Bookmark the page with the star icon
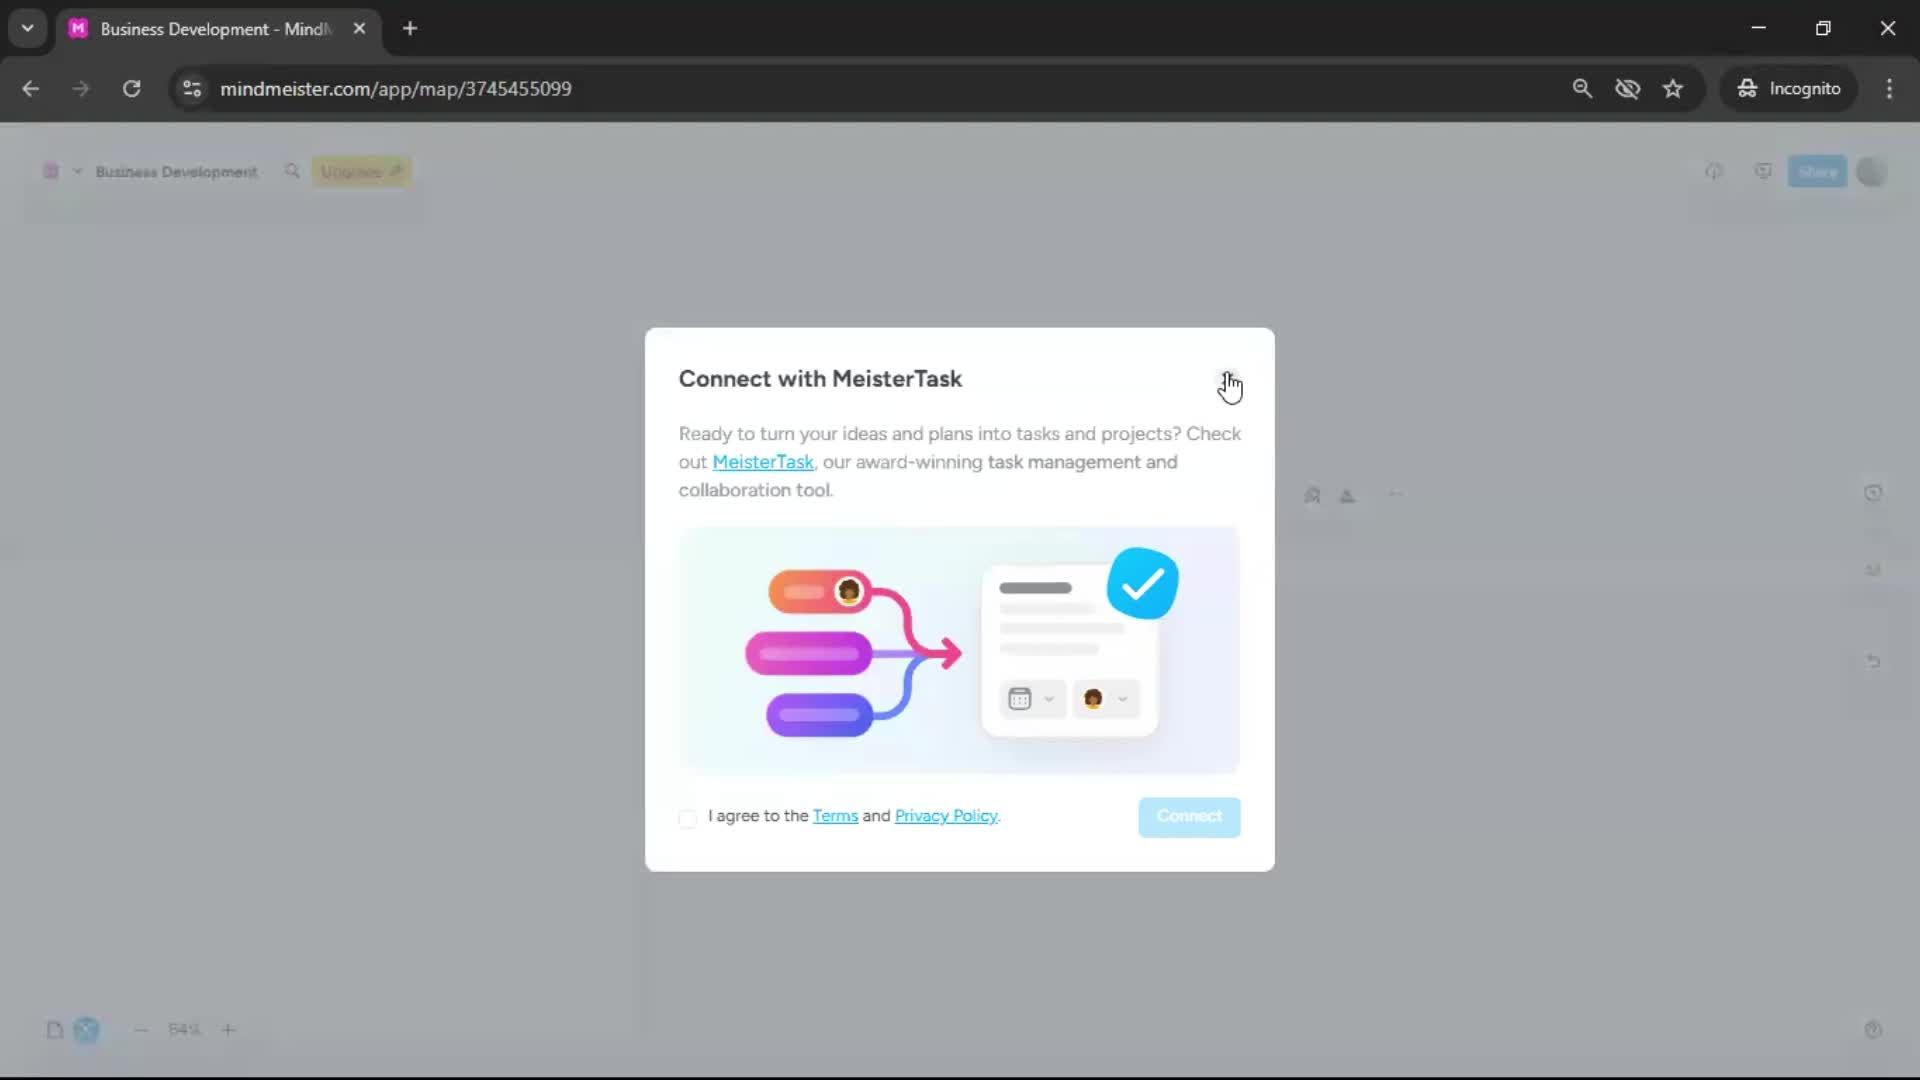The image size is (1920, 1080). tap(1673, 89)
